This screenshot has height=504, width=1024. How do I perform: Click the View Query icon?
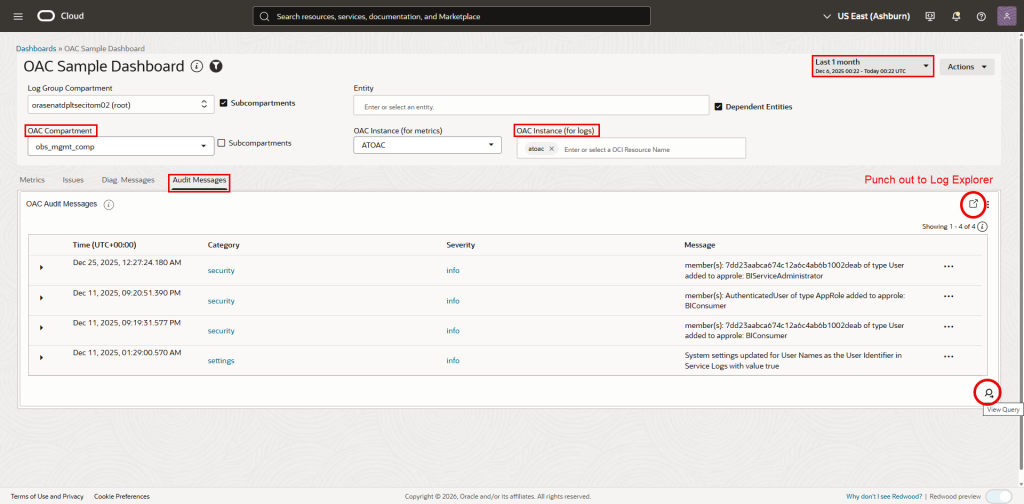989,392
